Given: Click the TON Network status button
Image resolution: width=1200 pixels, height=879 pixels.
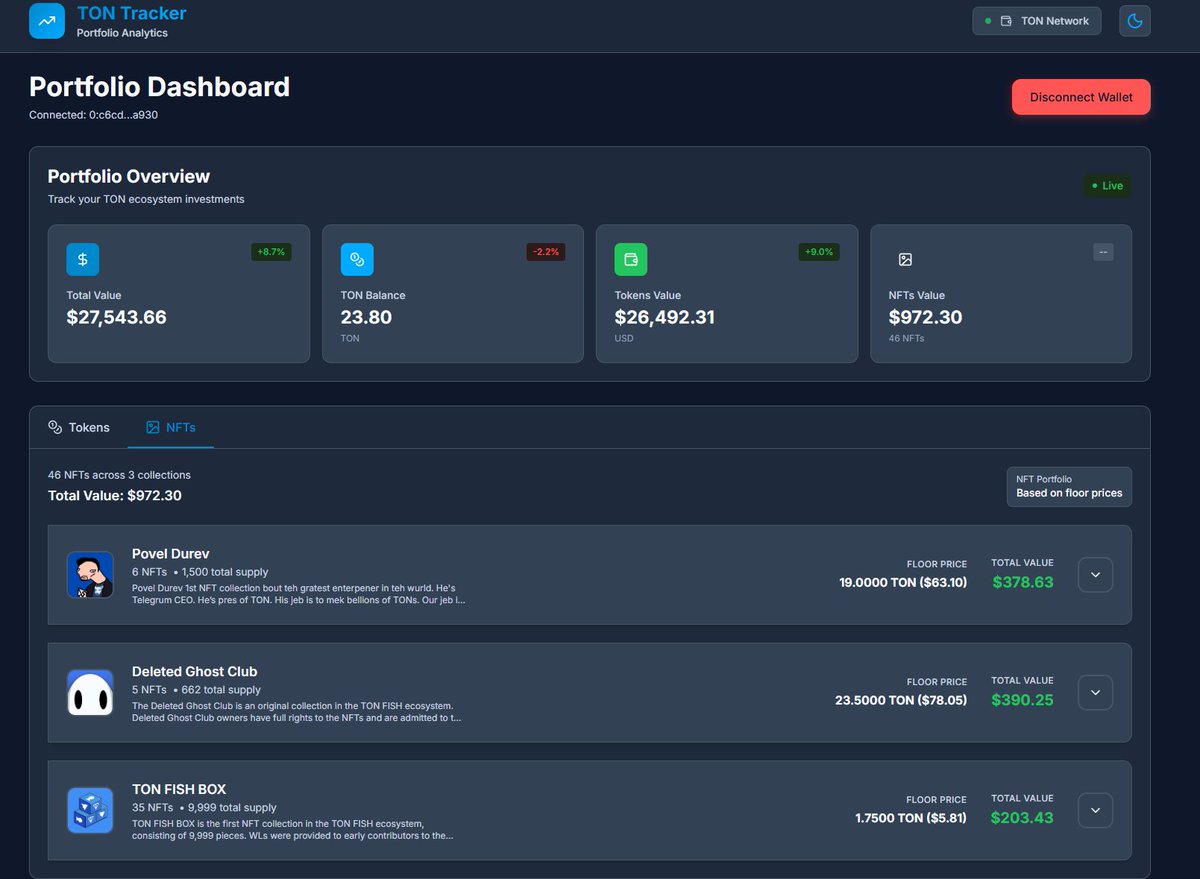Looking at the screenshot, I should click(1037, 21).
